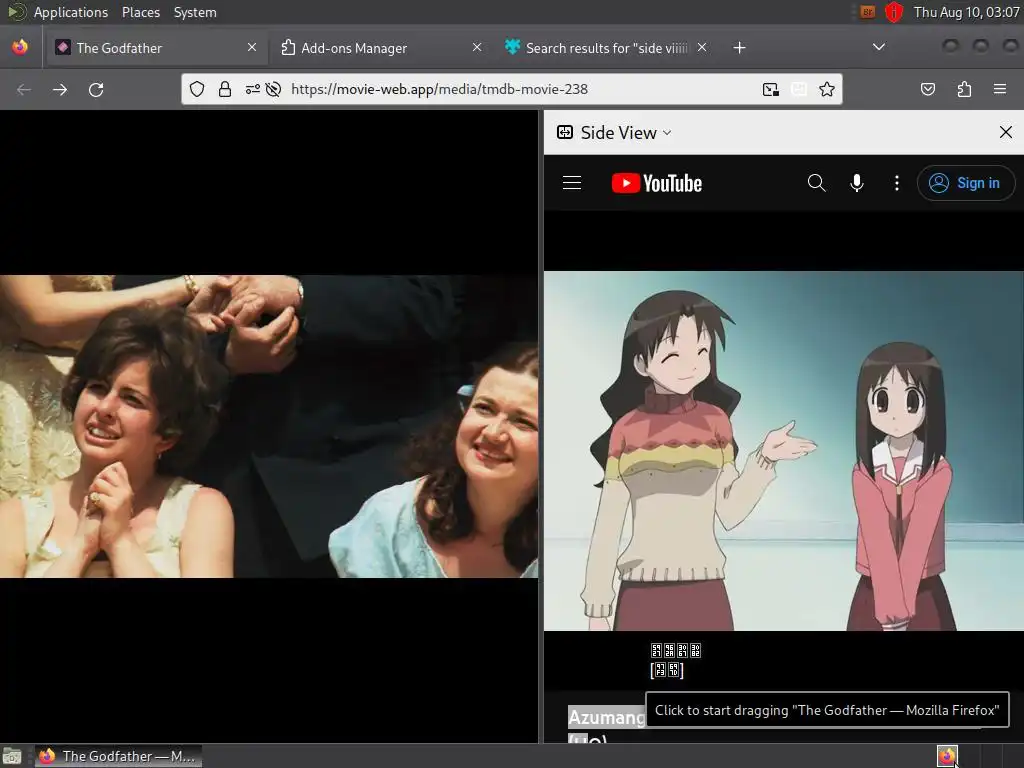
Task: Go forward one page
Action: click(60, 89)
